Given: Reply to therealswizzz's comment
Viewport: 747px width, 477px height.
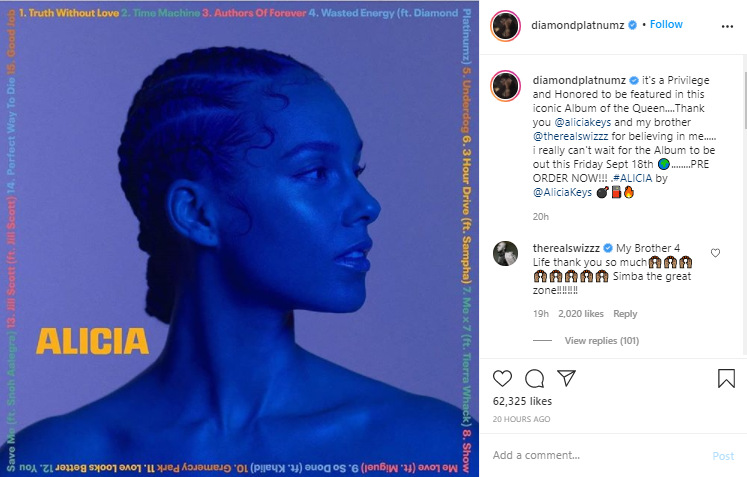Looking at the screenshot, I should click(x=625, y=314).
